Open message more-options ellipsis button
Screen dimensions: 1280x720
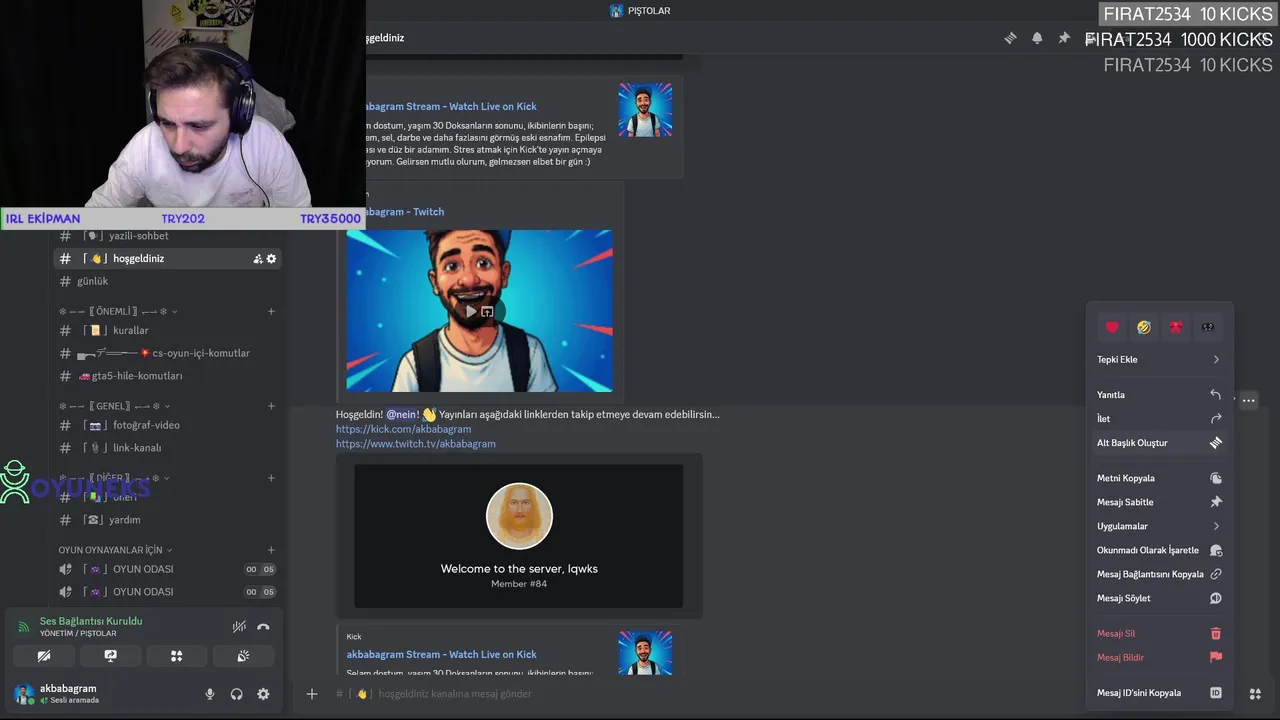[1248, 400]
